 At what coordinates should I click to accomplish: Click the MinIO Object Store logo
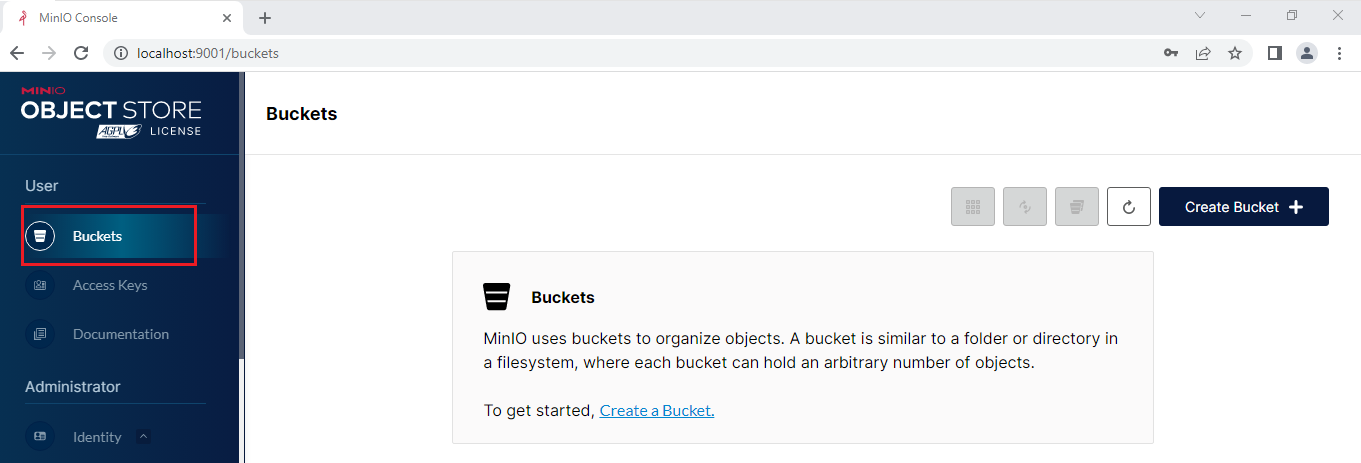click(x=111, y=112)
